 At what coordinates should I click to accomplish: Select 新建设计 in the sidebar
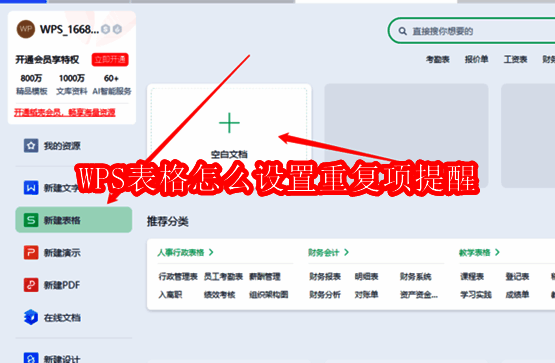coord(62,358)
